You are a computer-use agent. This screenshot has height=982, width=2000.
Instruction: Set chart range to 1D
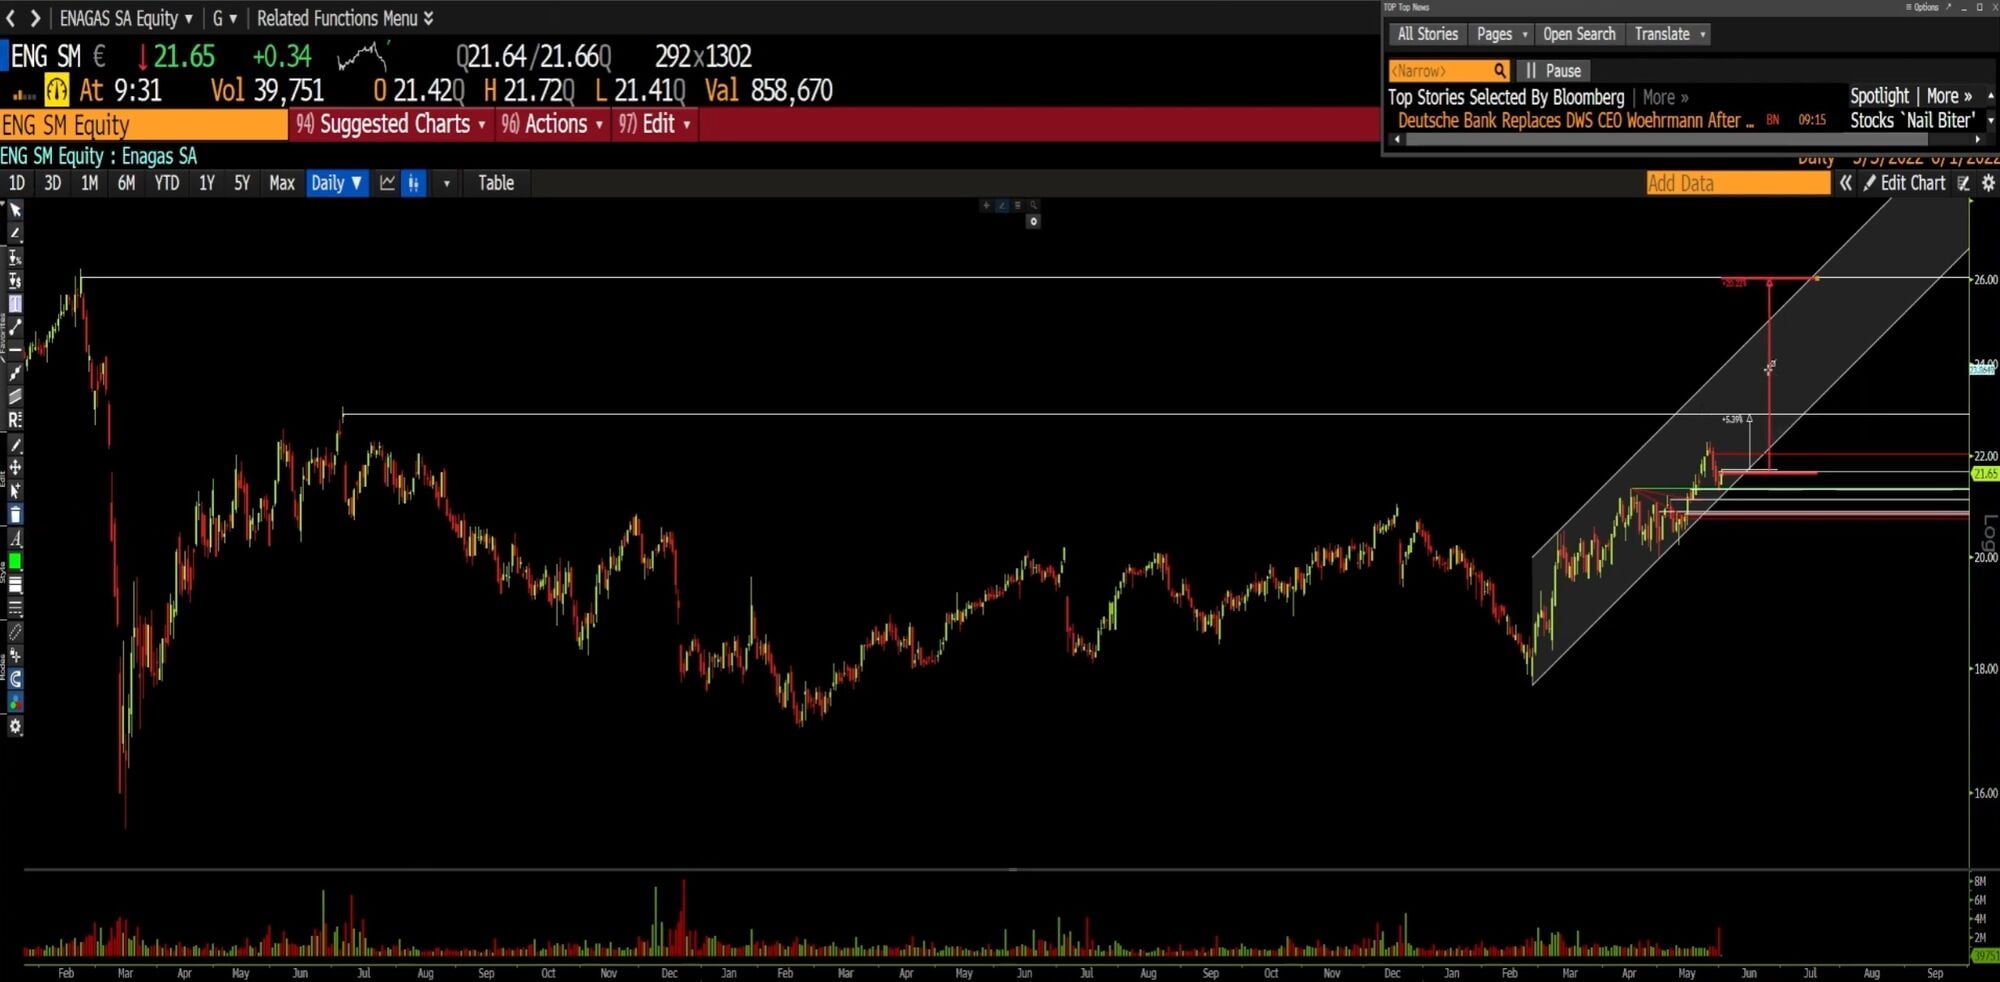(17, 183)
